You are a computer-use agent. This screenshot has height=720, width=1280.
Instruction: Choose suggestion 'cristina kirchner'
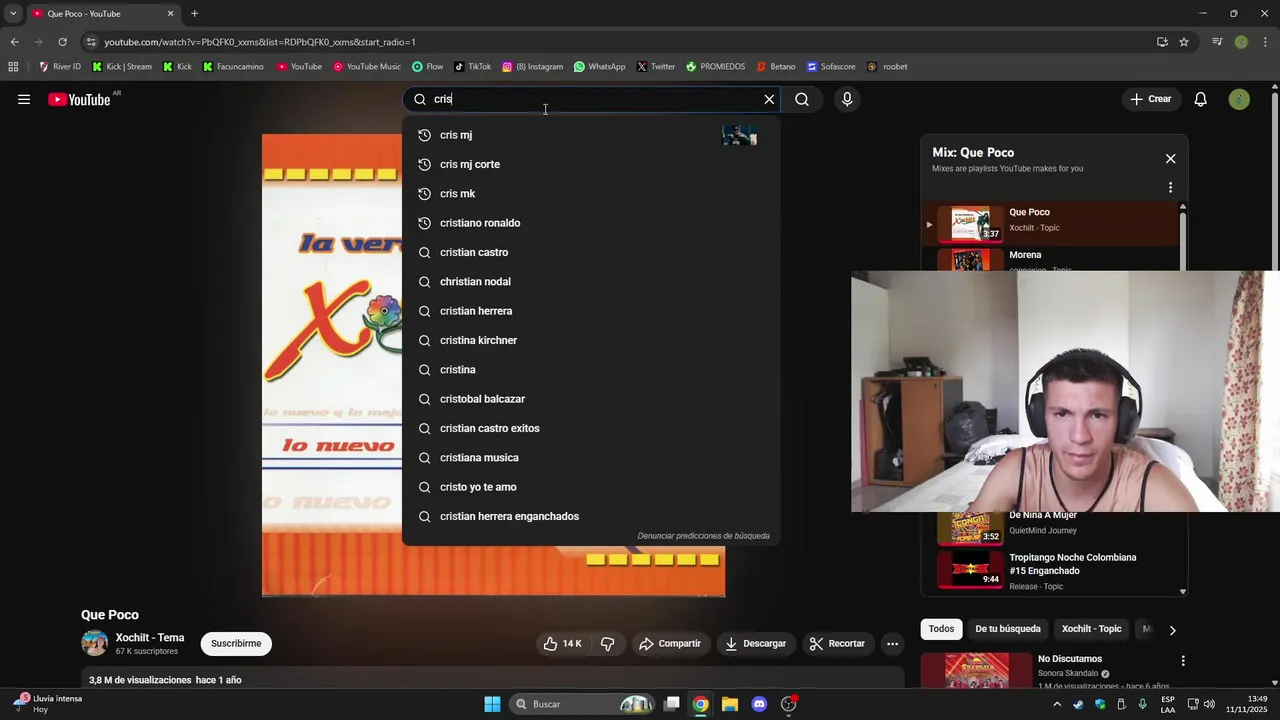591,340
